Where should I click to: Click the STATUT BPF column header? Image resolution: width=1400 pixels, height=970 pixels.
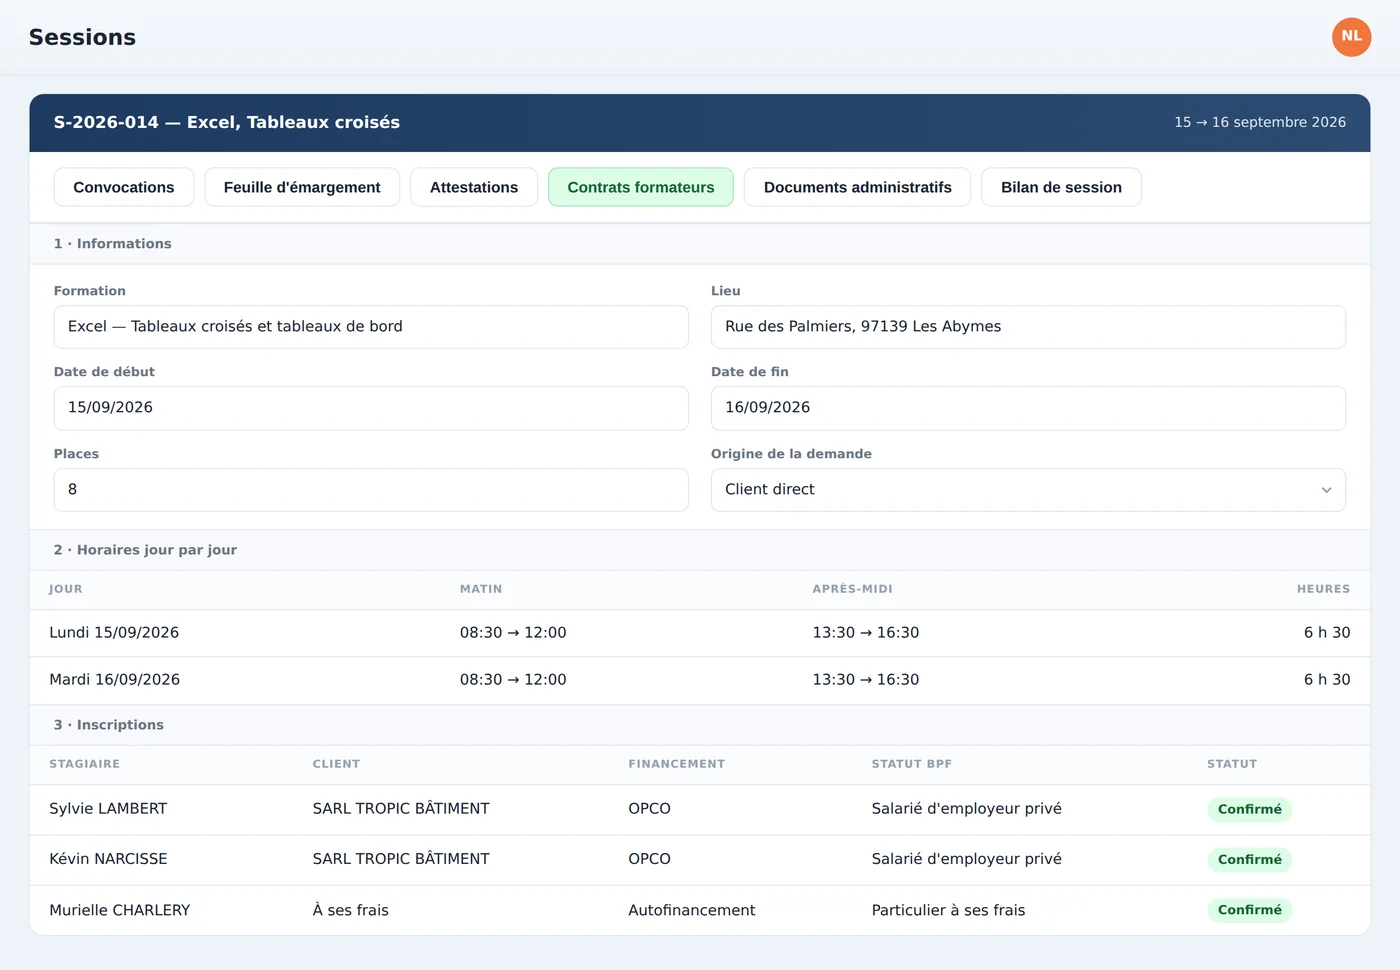(911, 764)
